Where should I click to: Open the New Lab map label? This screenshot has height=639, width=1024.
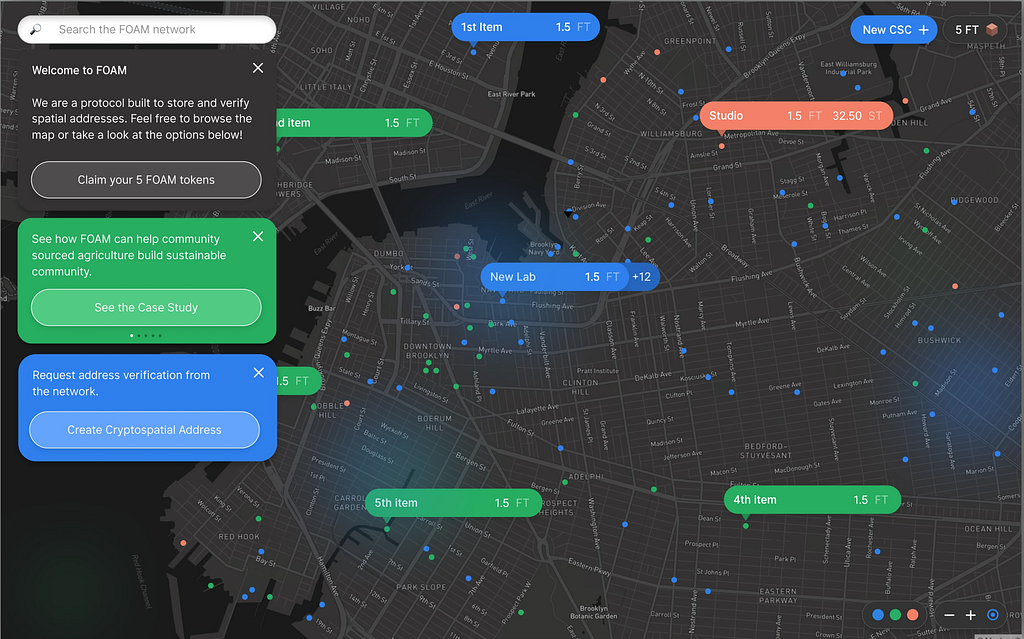coord(554,277)
